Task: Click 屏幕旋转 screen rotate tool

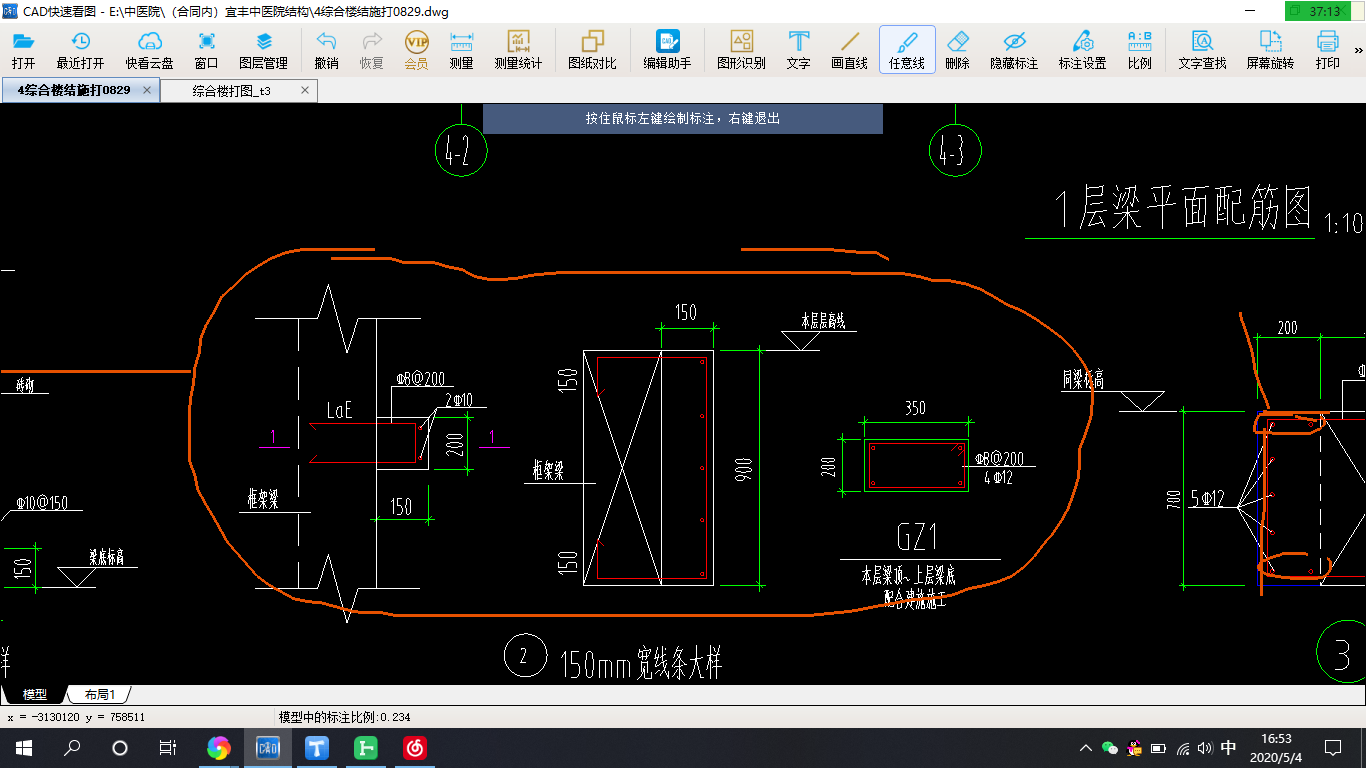Action: [1270, 50]
